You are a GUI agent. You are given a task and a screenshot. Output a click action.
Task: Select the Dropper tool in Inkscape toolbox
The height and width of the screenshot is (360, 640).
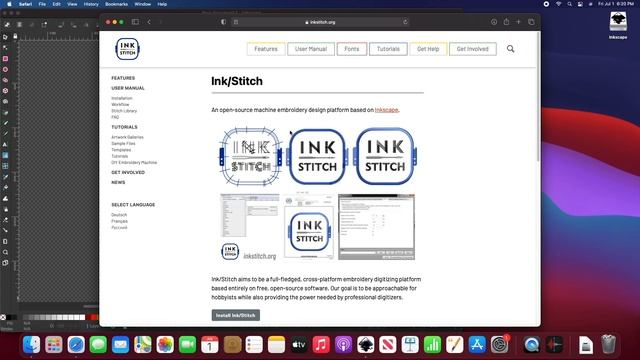tap(5, 177)
